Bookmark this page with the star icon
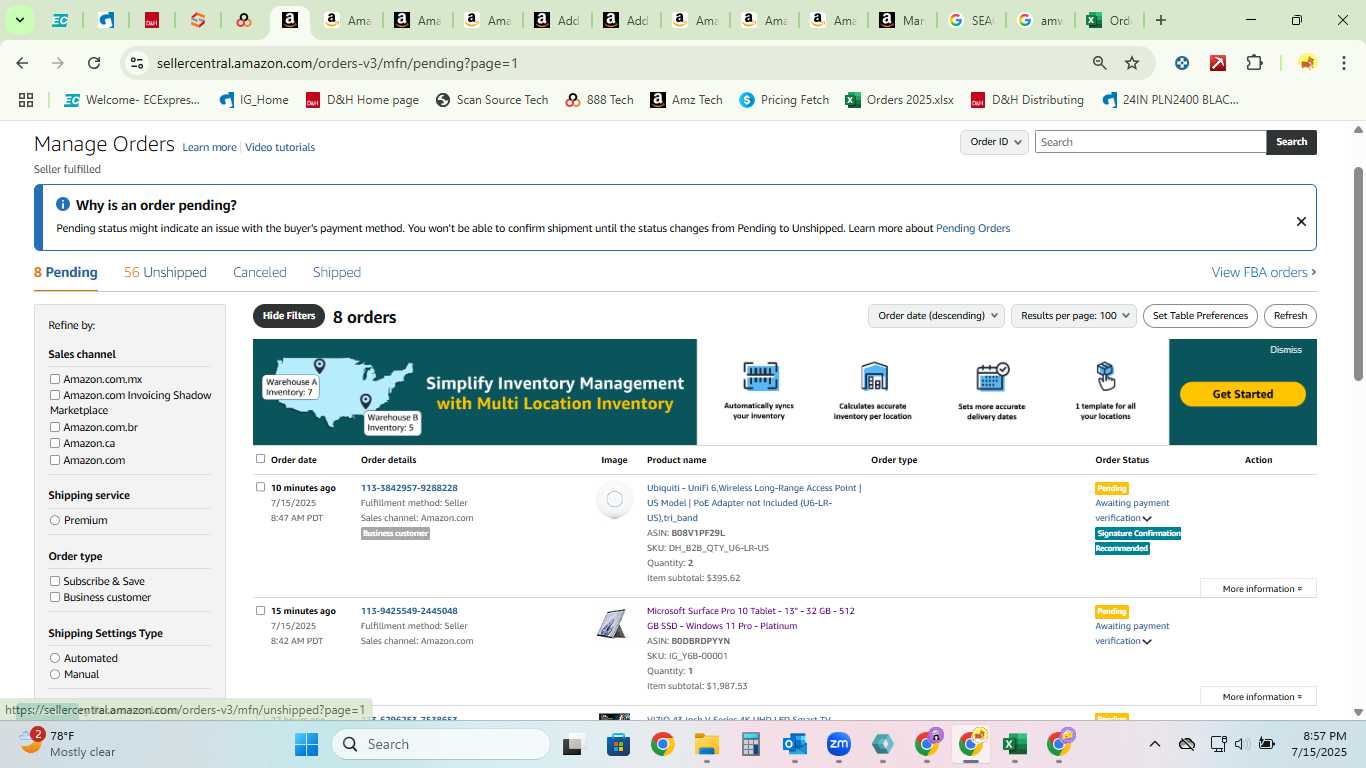Viewport: 1366px width, 768px height. click(1132, 63)
